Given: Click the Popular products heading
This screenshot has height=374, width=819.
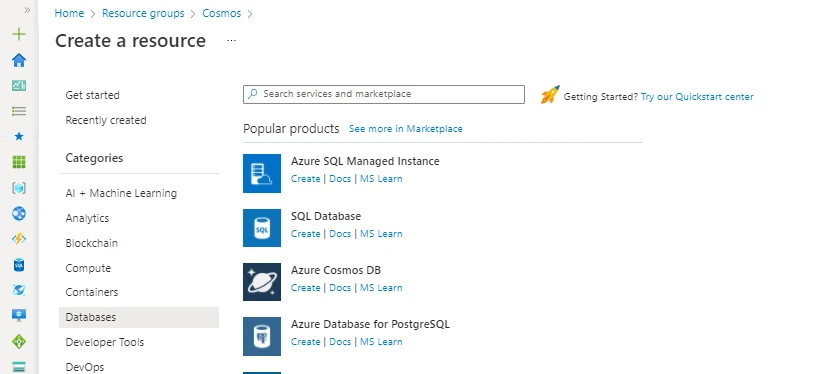Looking at the screenshot, I should [291, 128].
